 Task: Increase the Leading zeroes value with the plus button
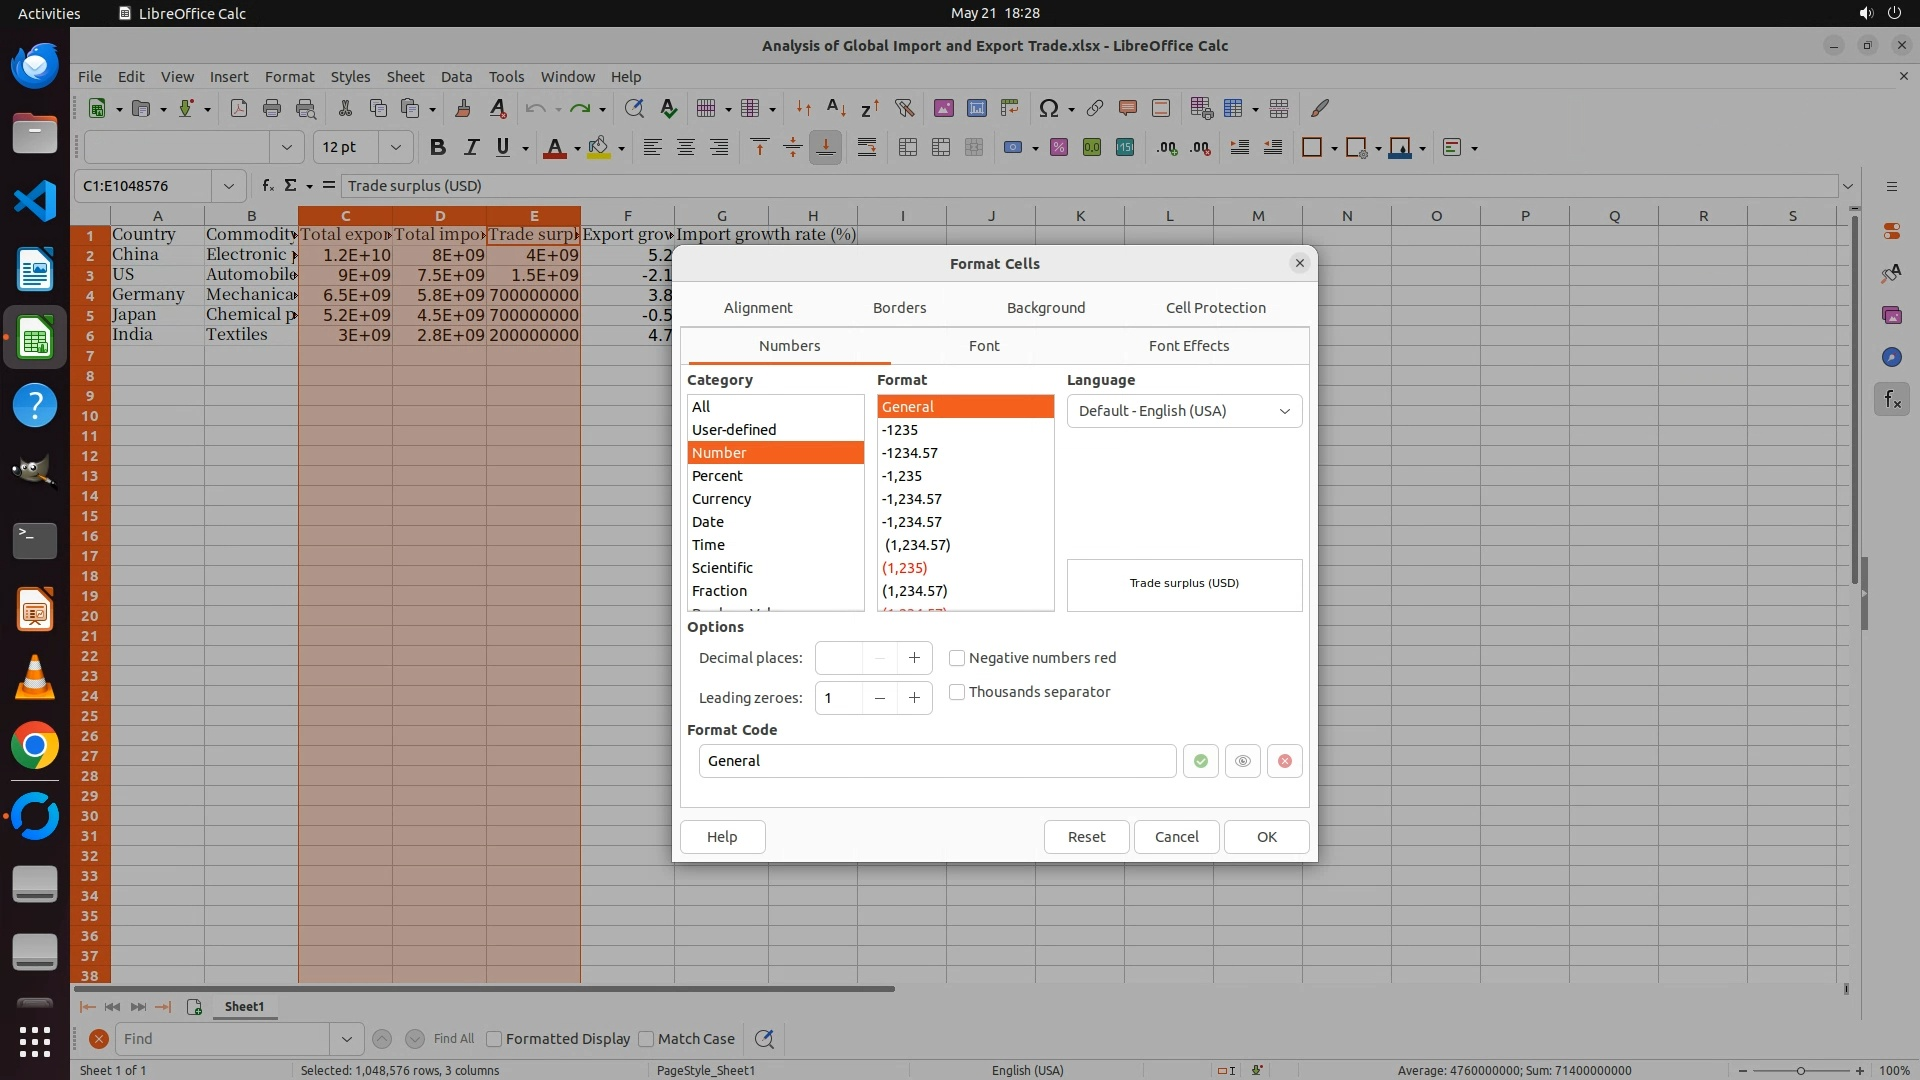click(x=914, y=698)
